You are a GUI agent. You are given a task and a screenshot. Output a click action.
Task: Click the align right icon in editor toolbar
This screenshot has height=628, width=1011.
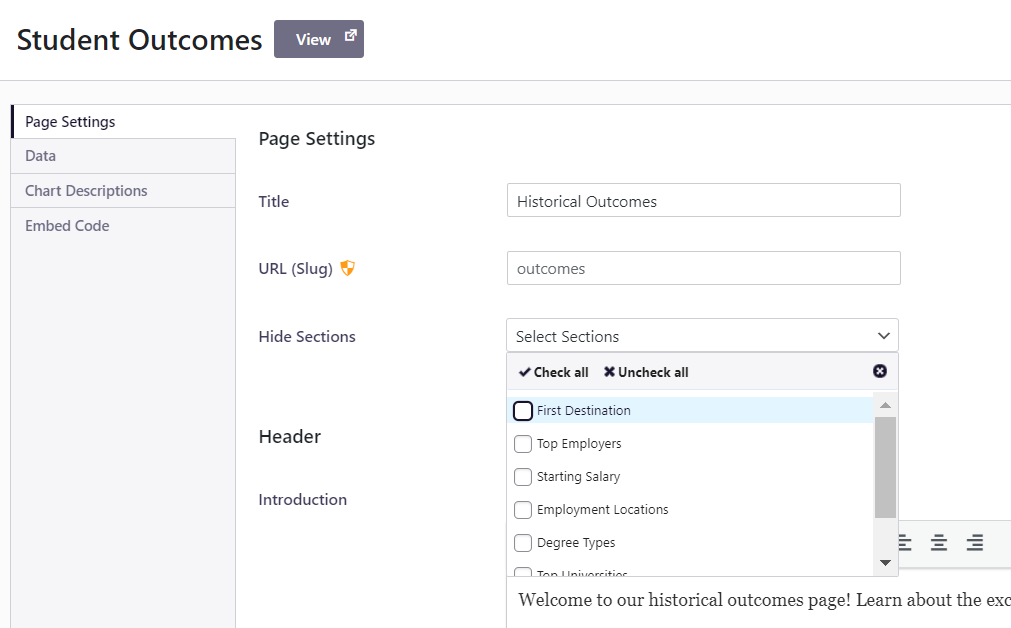pos(974,543)
